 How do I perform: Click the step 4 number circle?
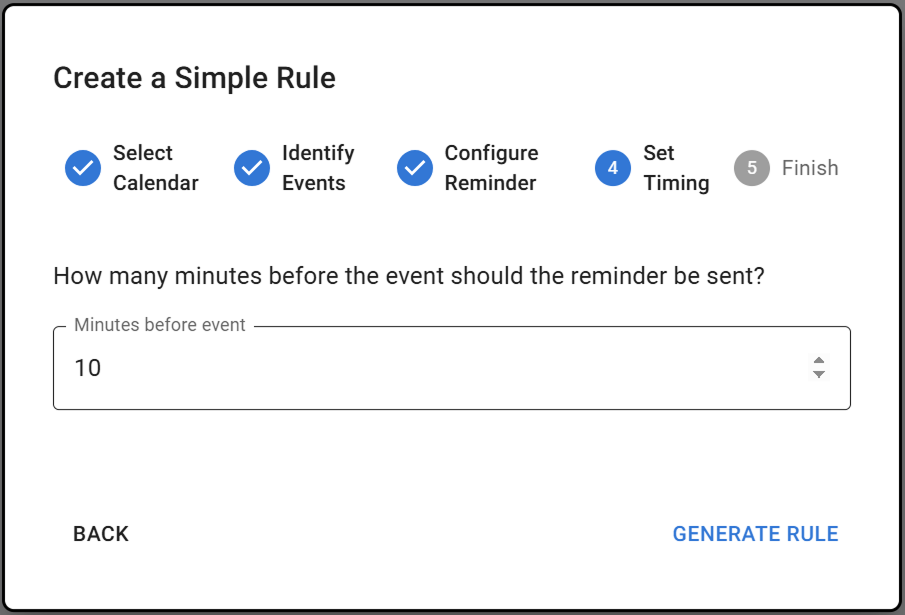click(613, 168)
